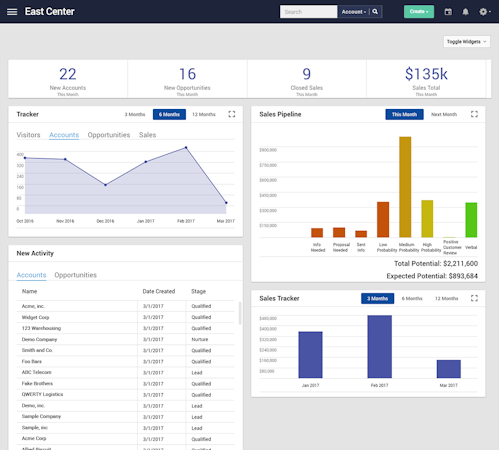Open the settings gear menu
The image size is (499, 450).
pos(485,12)
